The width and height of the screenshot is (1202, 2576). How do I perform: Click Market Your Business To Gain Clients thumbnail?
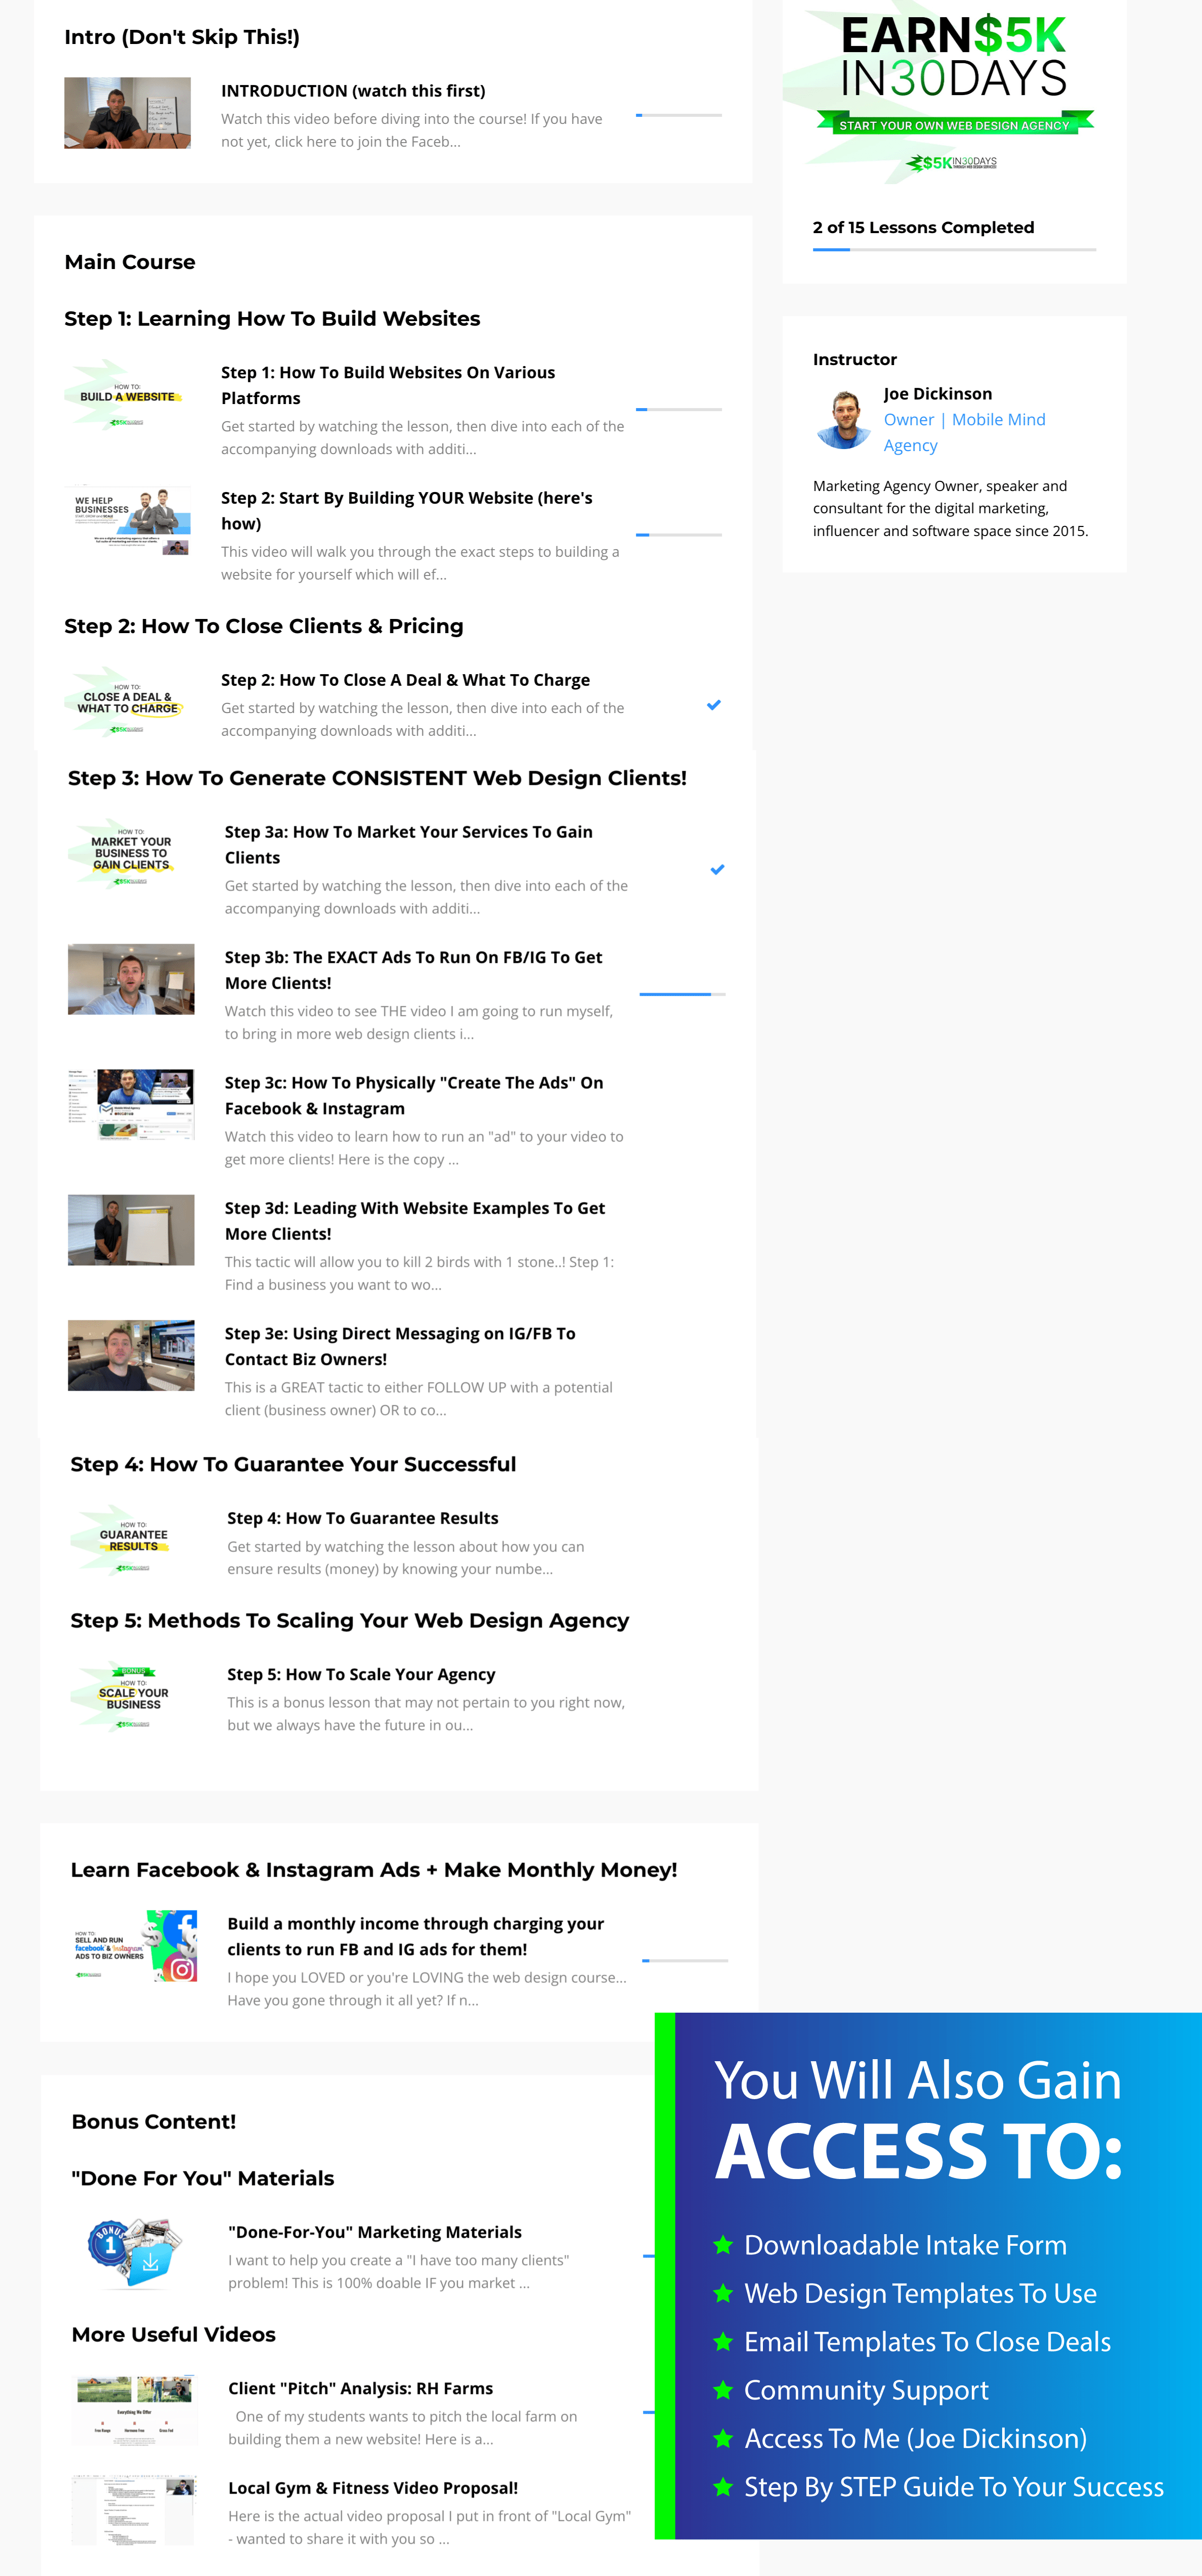coord(131,854)
